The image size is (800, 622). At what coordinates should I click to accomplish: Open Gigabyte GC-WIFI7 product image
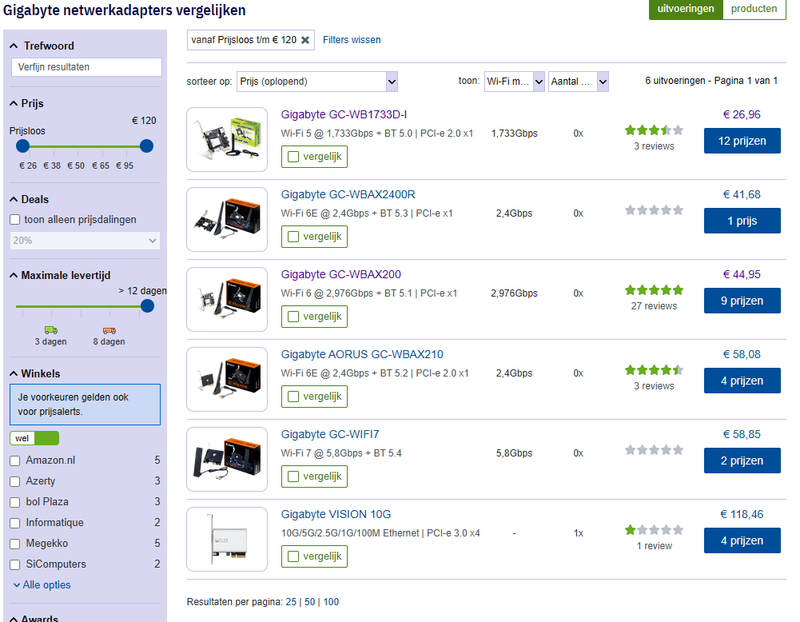227,459
